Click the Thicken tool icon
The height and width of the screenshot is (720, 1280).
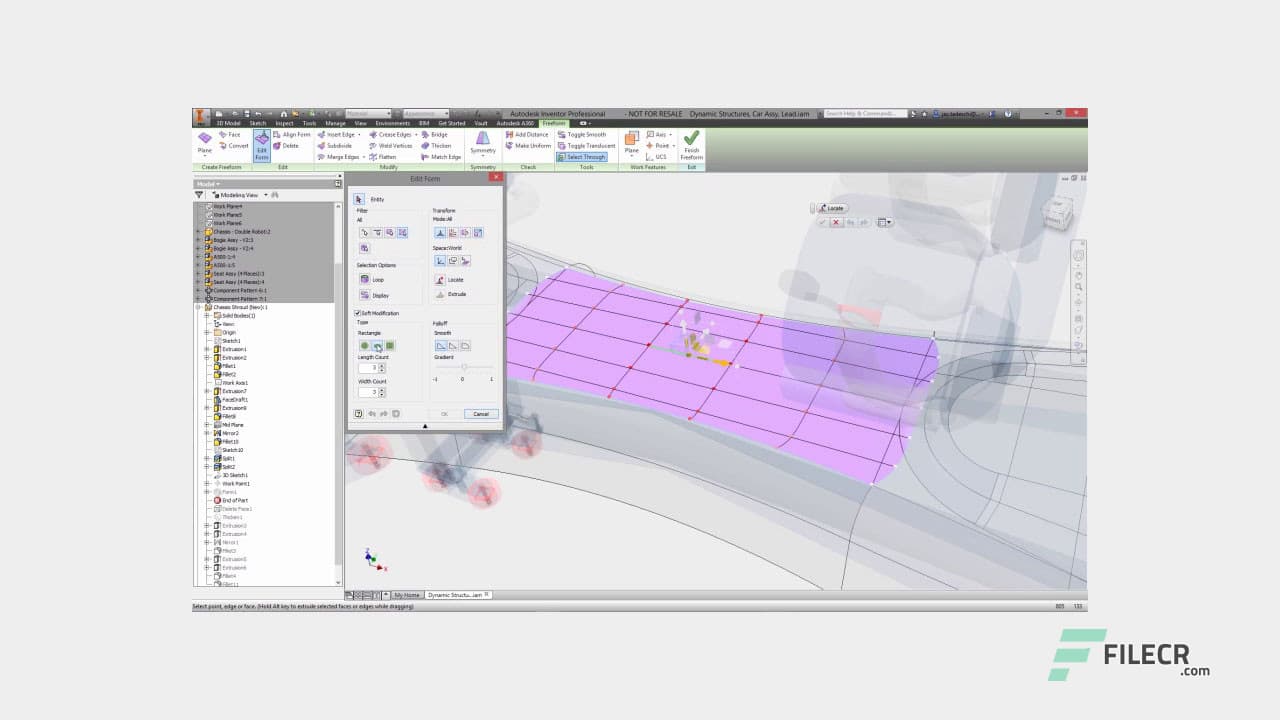point(426,146)
